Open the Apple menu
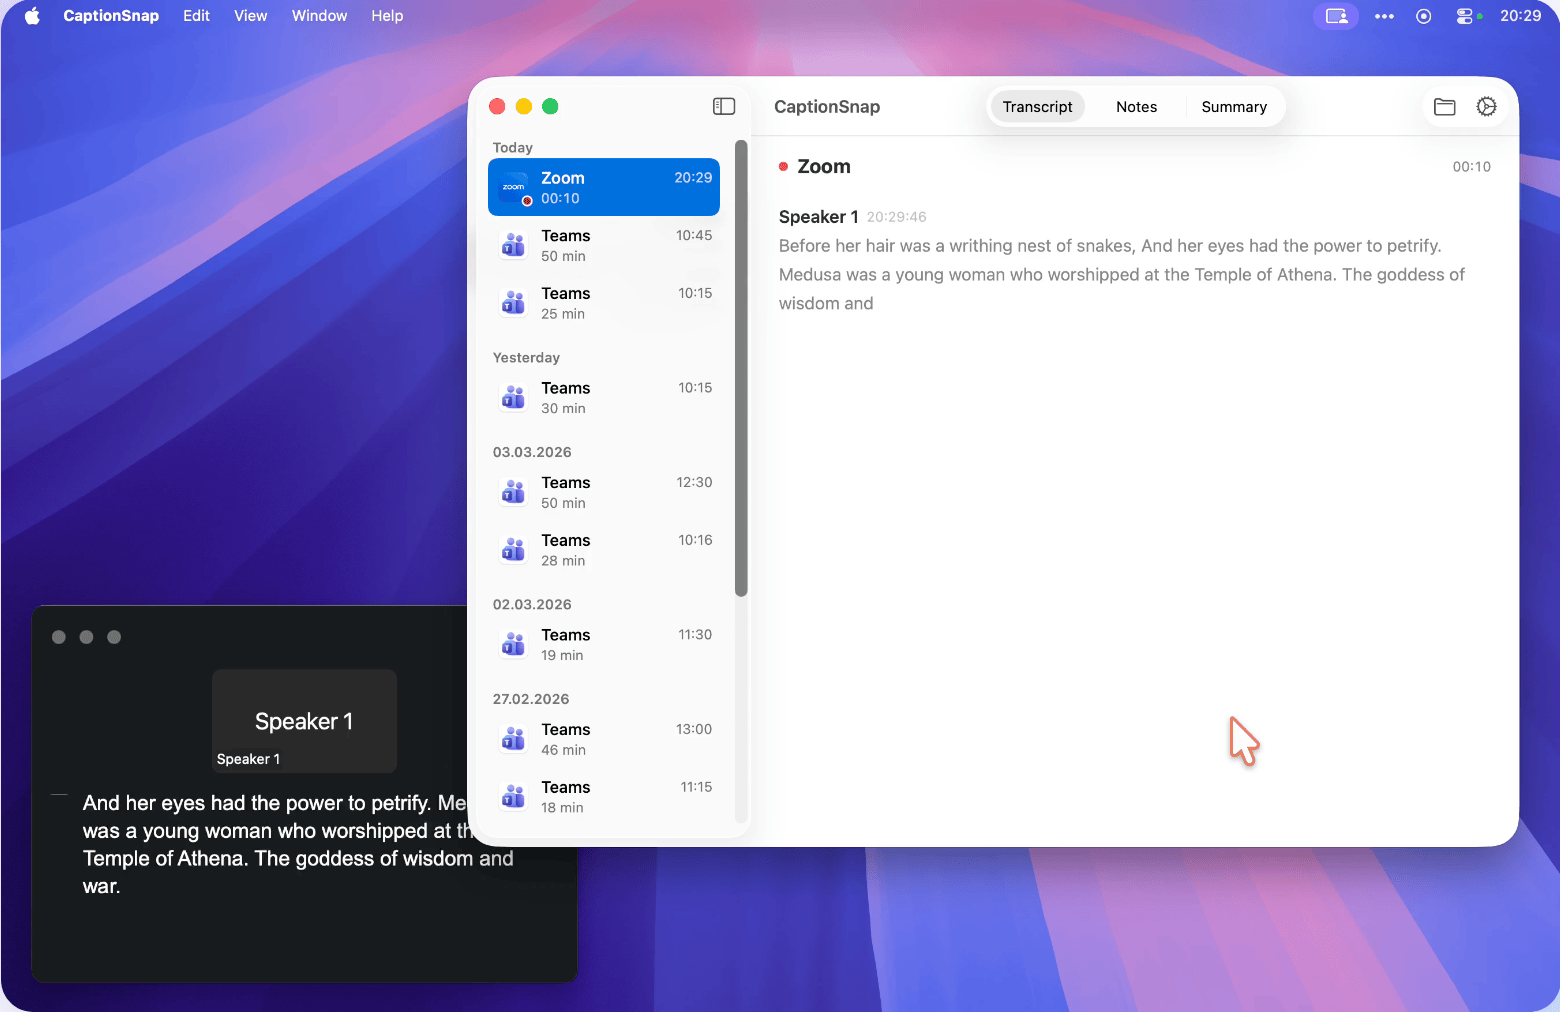 coord(32,16)
